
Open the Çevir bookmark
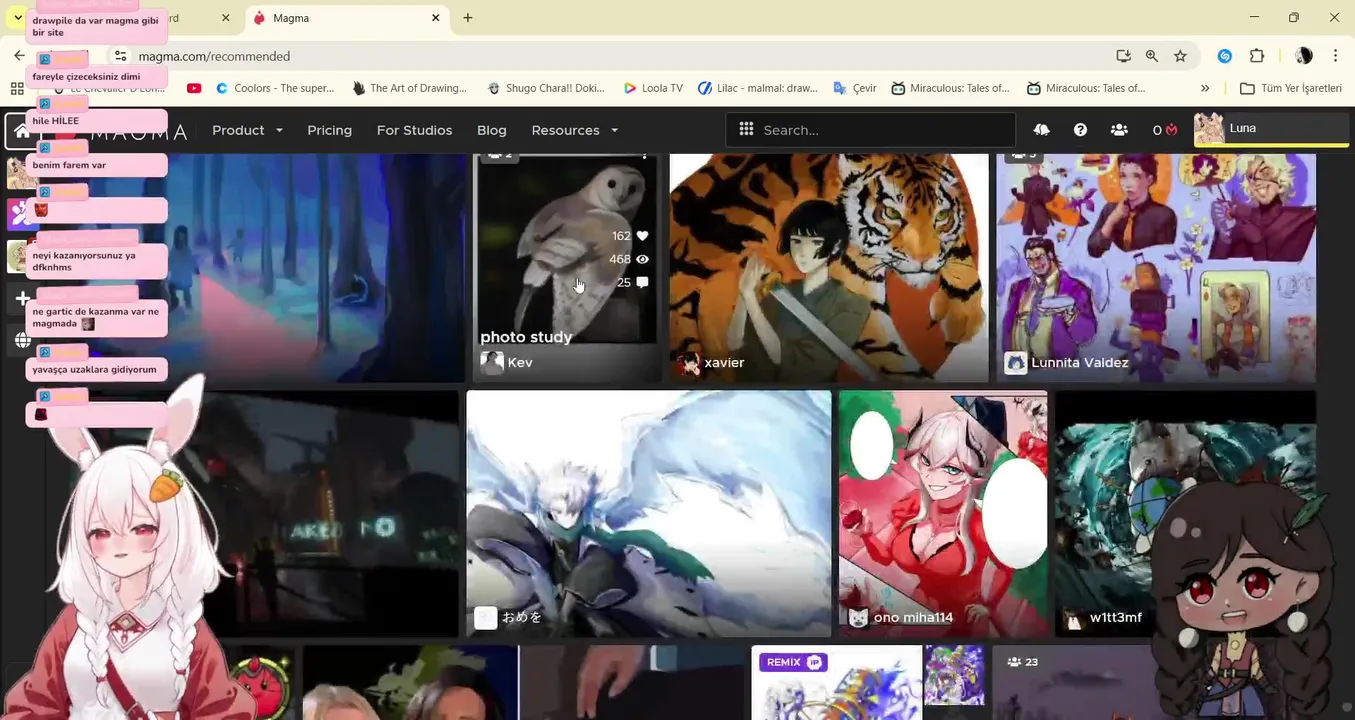tap(855, 88)
